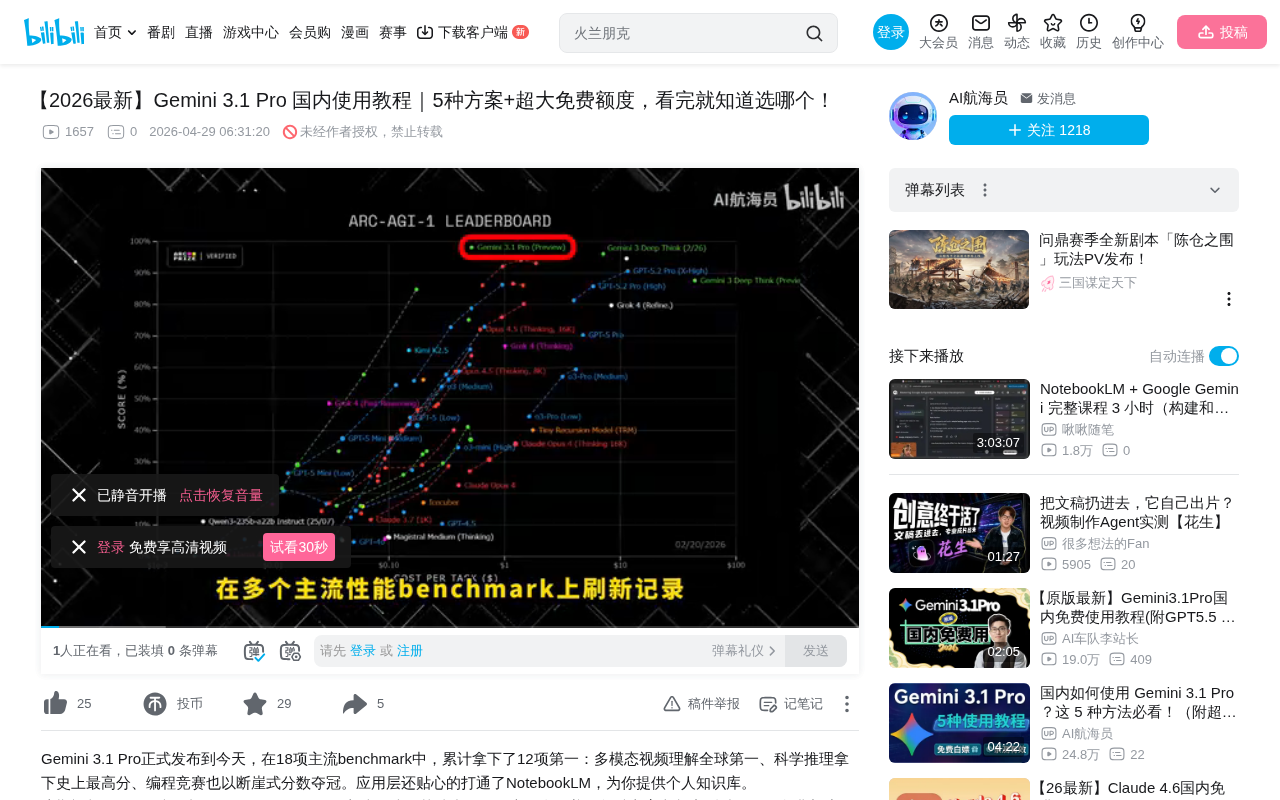Screen dimensions: 1280x800
Task: Go to 直播 in the top navigation
Action: (x=199, y=32)
